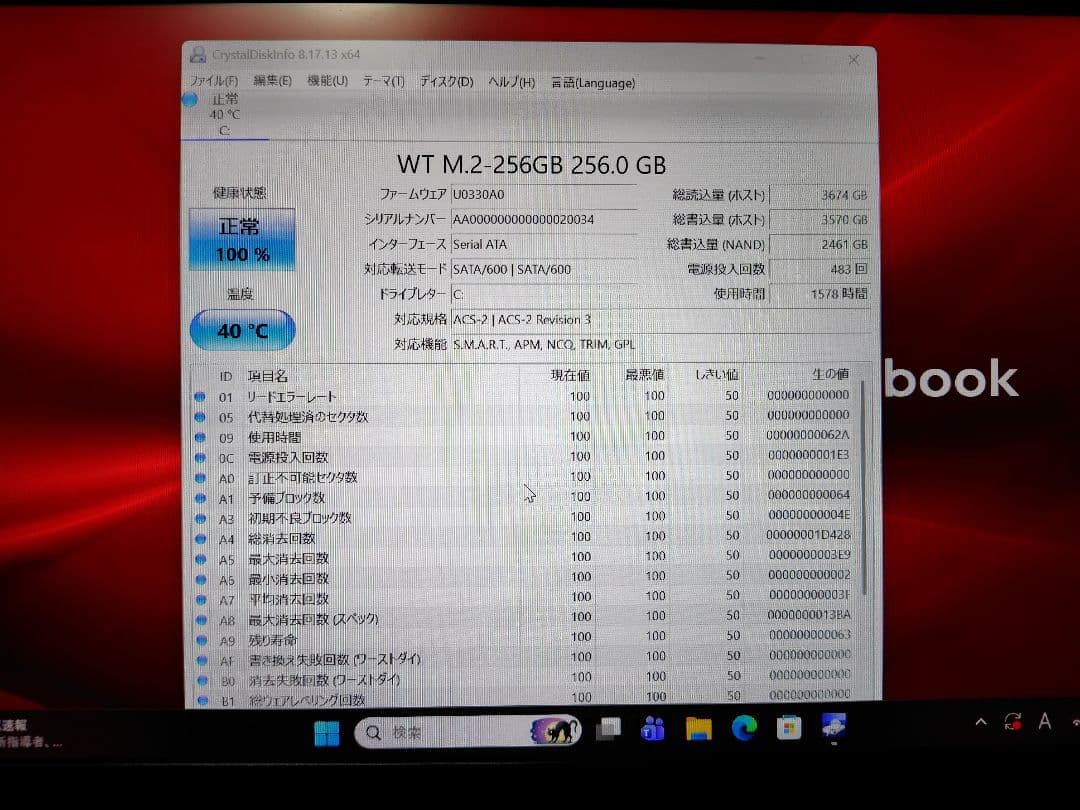Click the 正常 100 % health status button
1080x810 pixels.
coord(242,240)
